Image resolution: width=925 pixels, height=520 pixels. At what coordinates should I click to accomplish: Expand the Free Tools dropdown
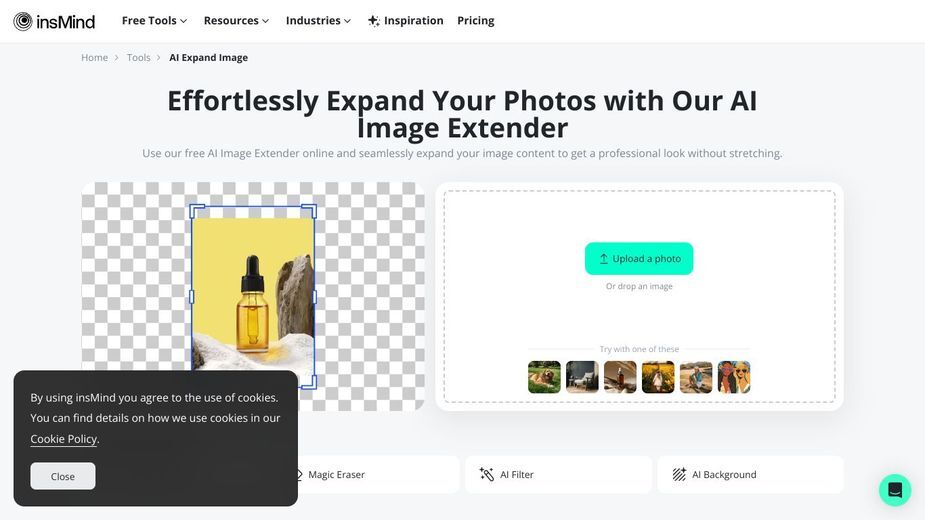coord(154,21)
